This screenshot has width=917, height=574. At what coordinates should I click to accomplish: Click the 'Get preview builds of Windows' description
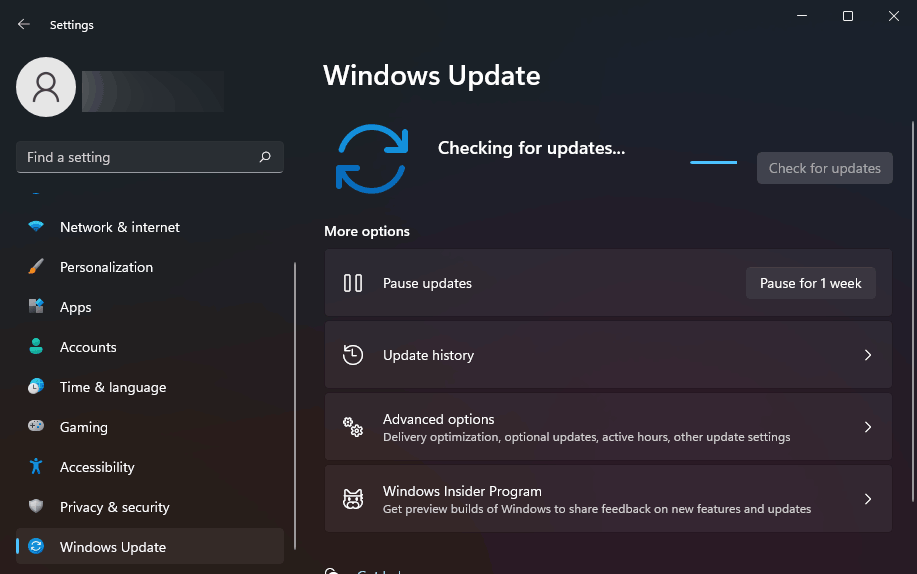pos(597,509)
